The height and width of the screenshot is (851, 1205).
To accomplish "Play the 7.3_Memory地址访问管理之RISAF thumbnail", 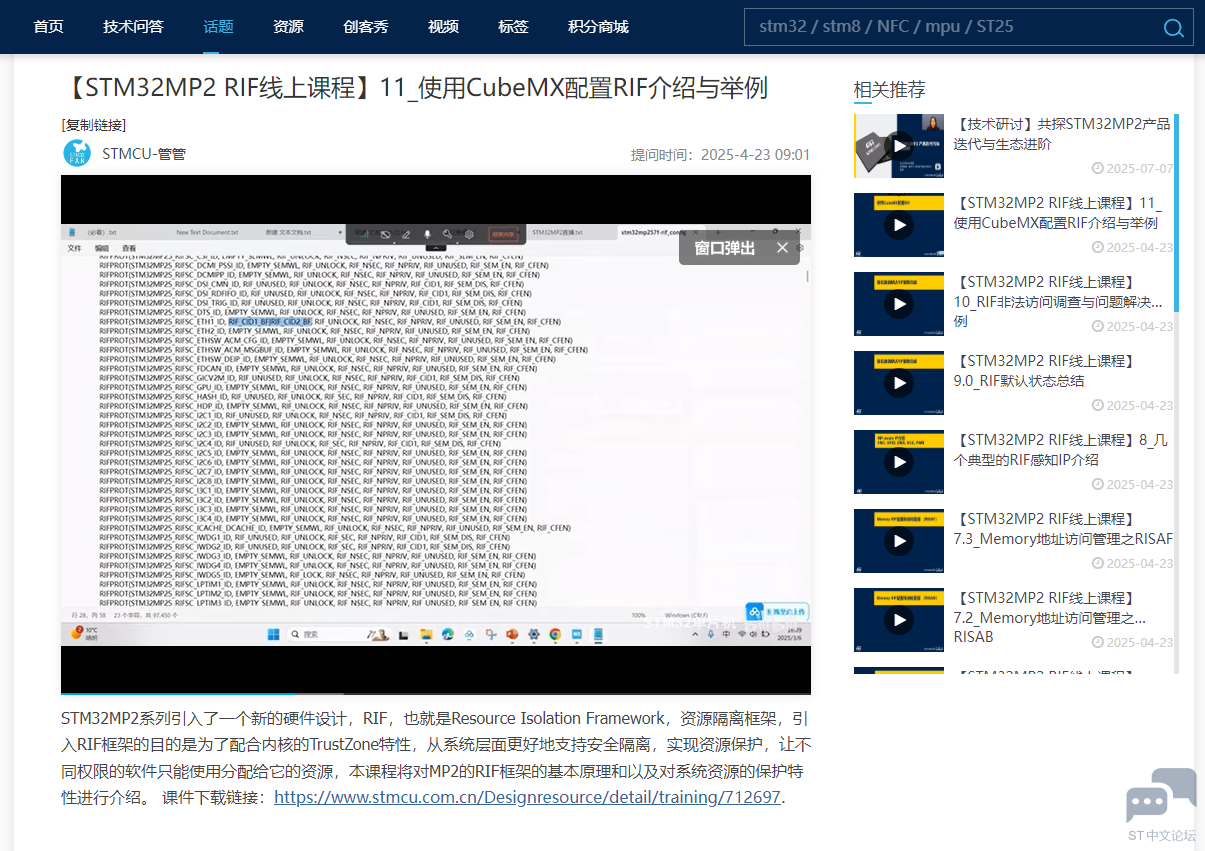I will pos(899,541).
